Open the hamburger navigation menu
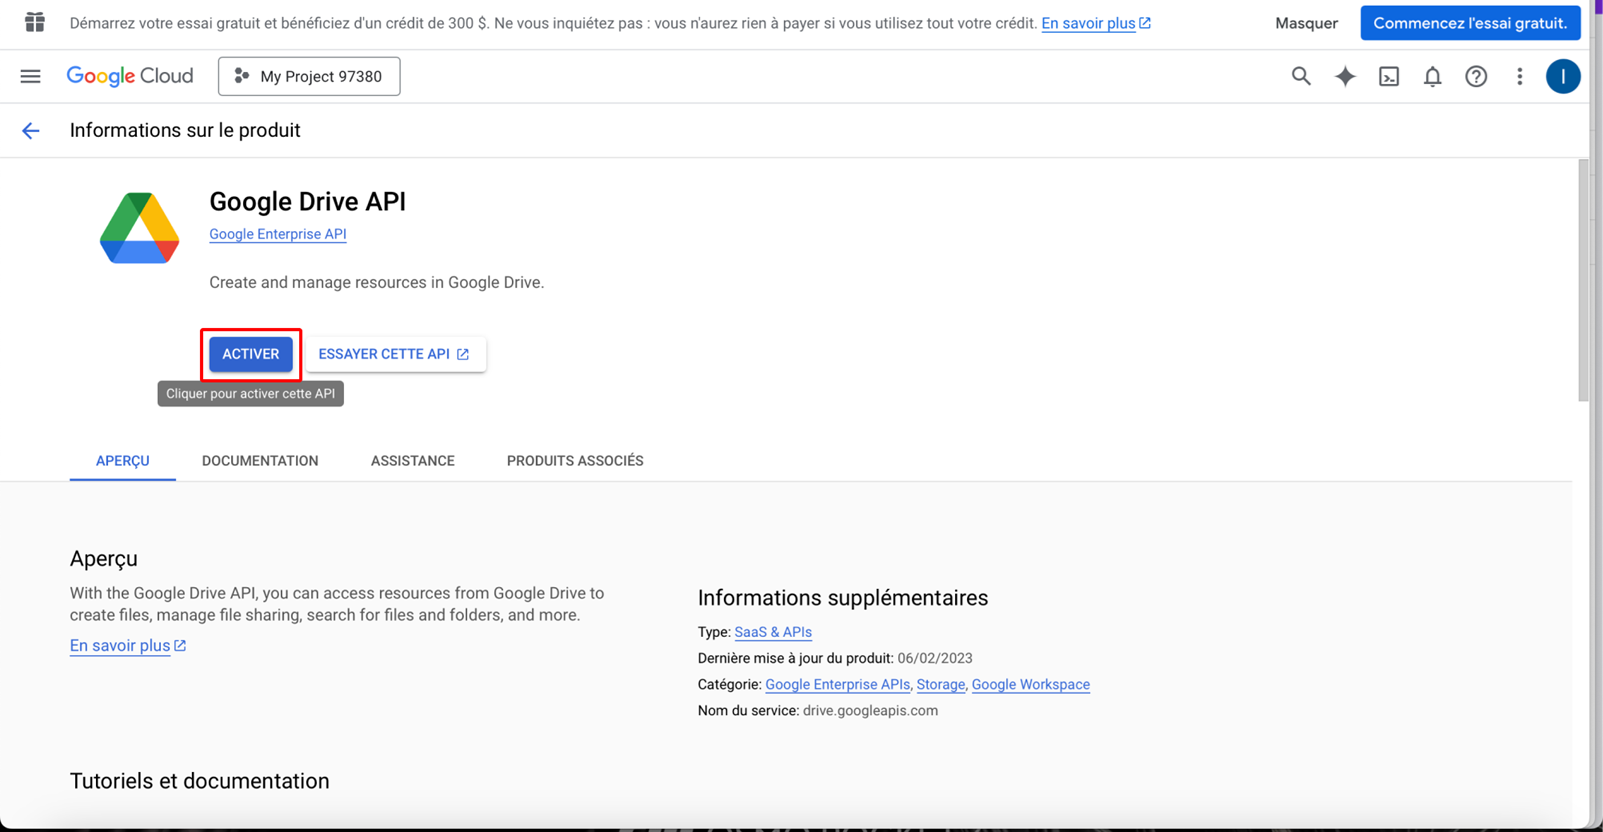Screen dimensions: 1603x832 click(31, 76)
